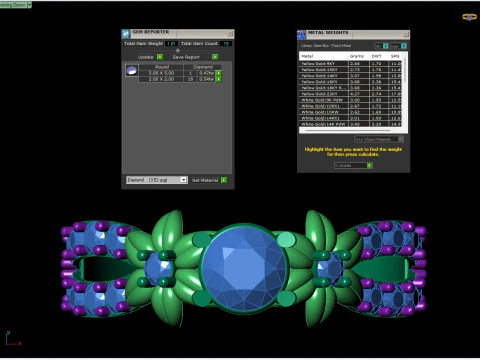Image resolution: width=480 pixels, height=360 pixels.
Task: Click the vertical scrollbar in the metal list
Action: tap(405, 71)
